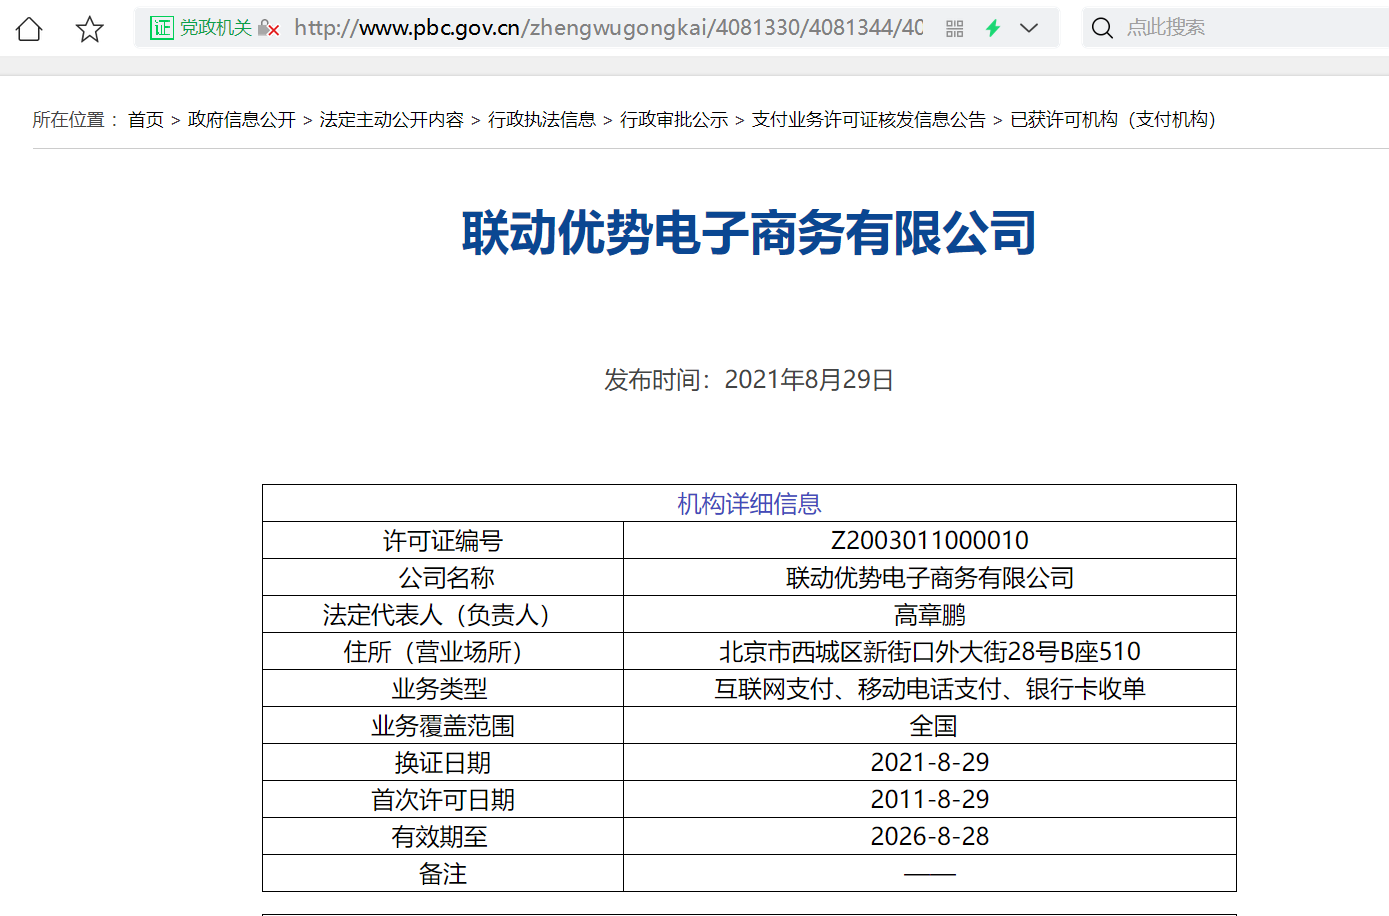Bookmark this page with star icon
This screenshot has width=1389, height=916.
click(x=90, y=28)
